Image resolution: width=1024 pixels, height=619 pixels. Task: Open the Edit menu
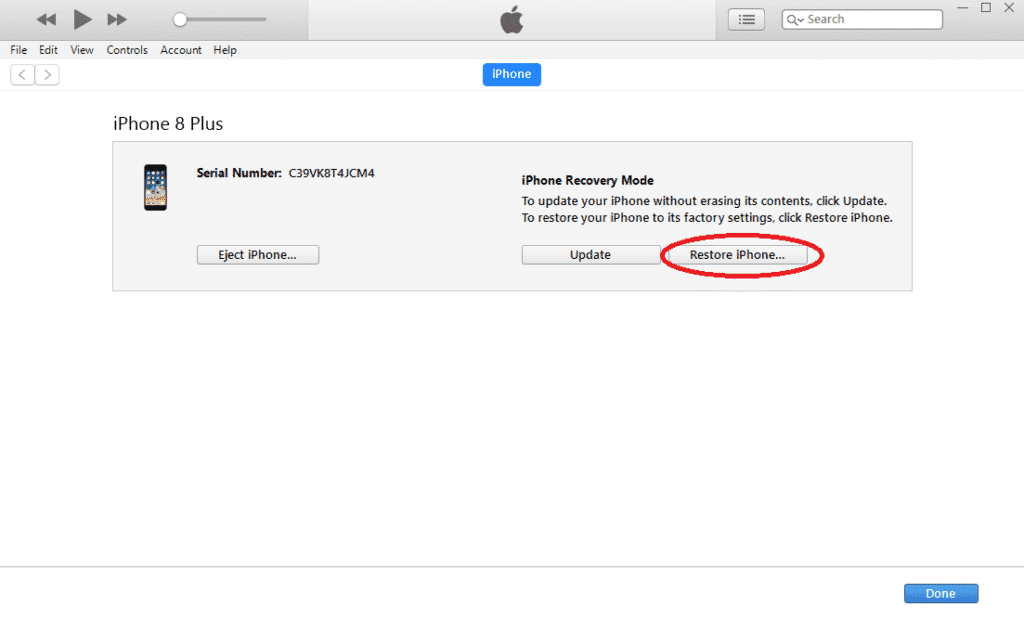pyautogui.click(x=48, y=50)
